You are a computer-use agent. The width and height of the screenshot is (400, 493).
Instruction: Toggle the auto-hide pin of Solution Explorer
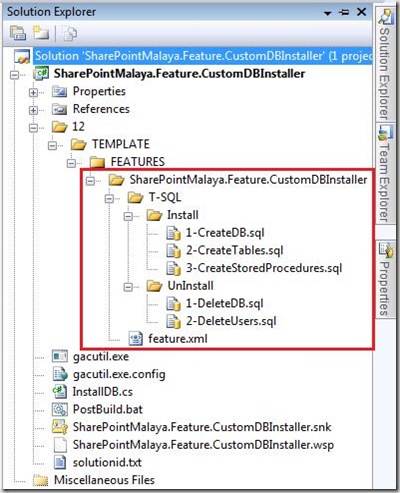coord(343,12)
